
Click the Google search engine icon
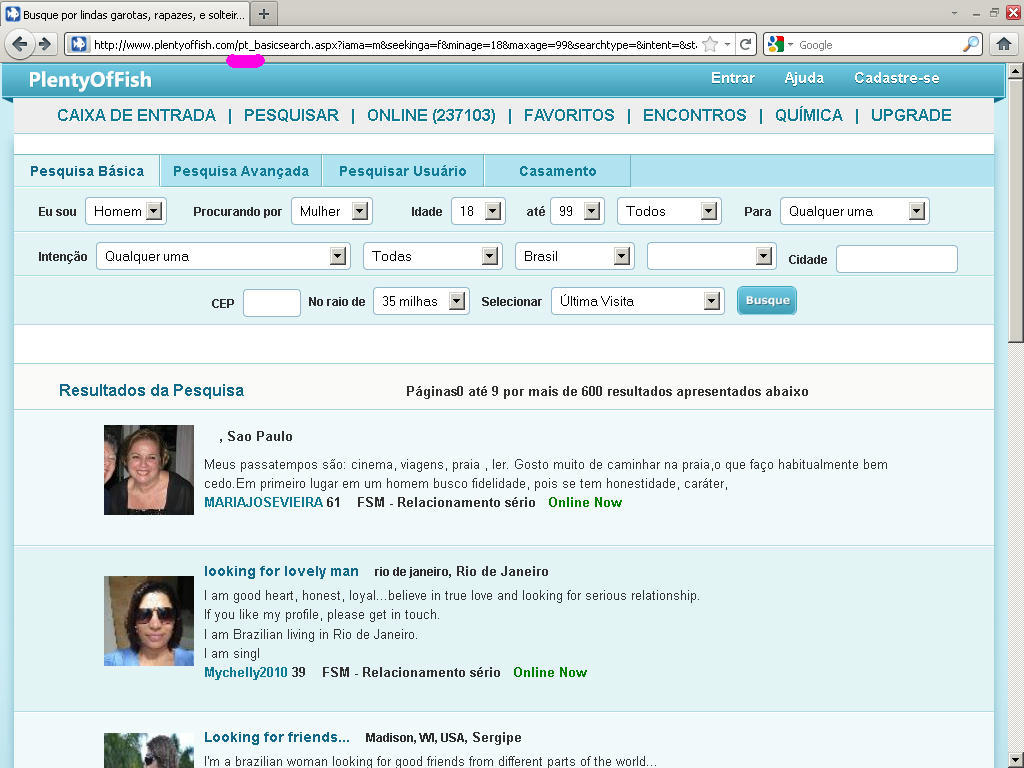pyautogui.click(x=775, y=44)
